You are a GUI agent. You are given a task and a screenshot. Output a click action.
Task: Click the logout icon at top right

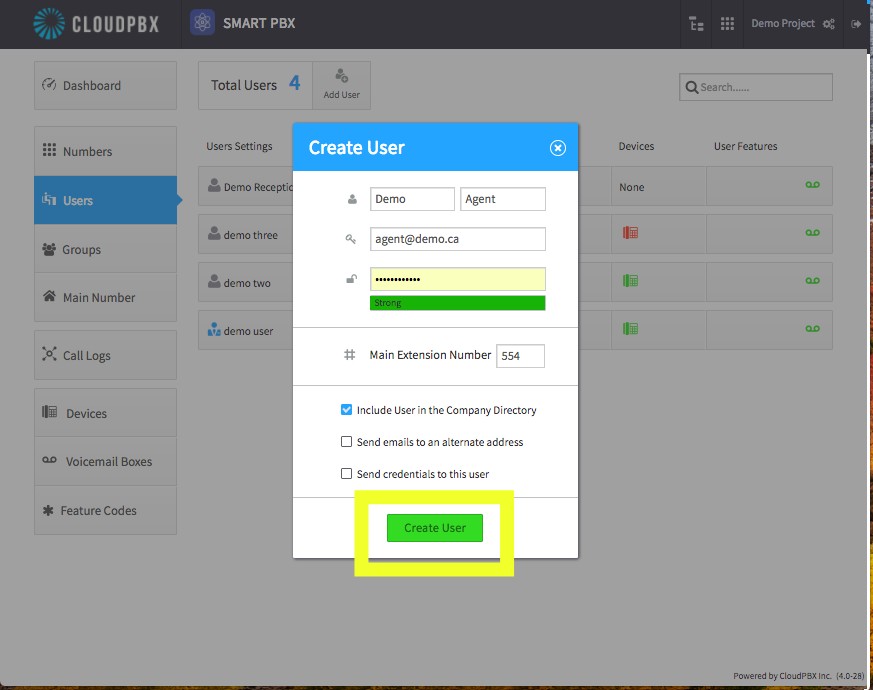point(856,24)
